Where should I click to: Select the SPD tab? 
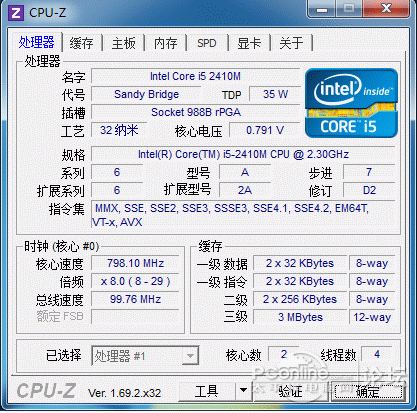point(207,43)
